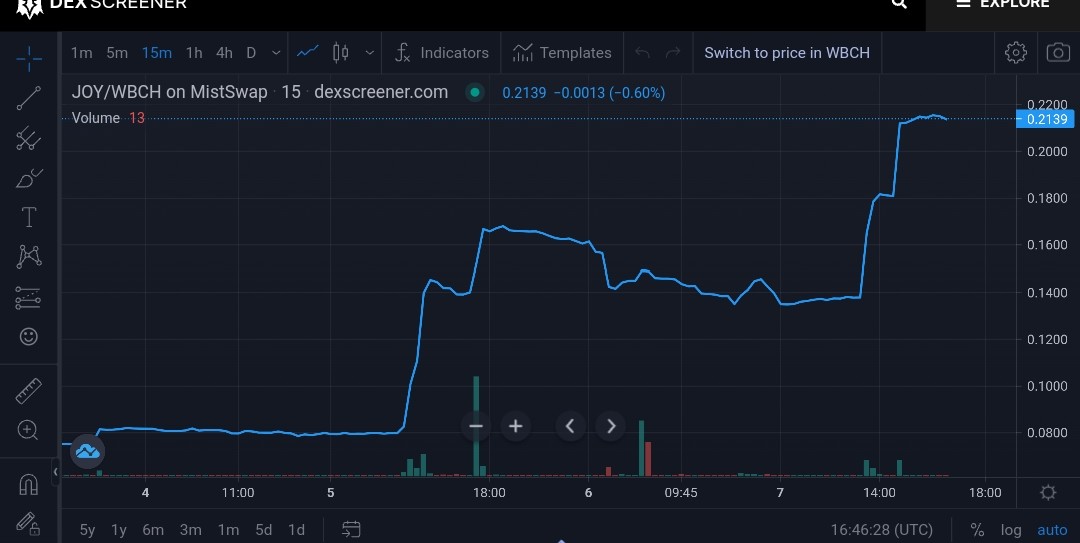Expand the time interval dropdown arrow

(x=276, y=52)
